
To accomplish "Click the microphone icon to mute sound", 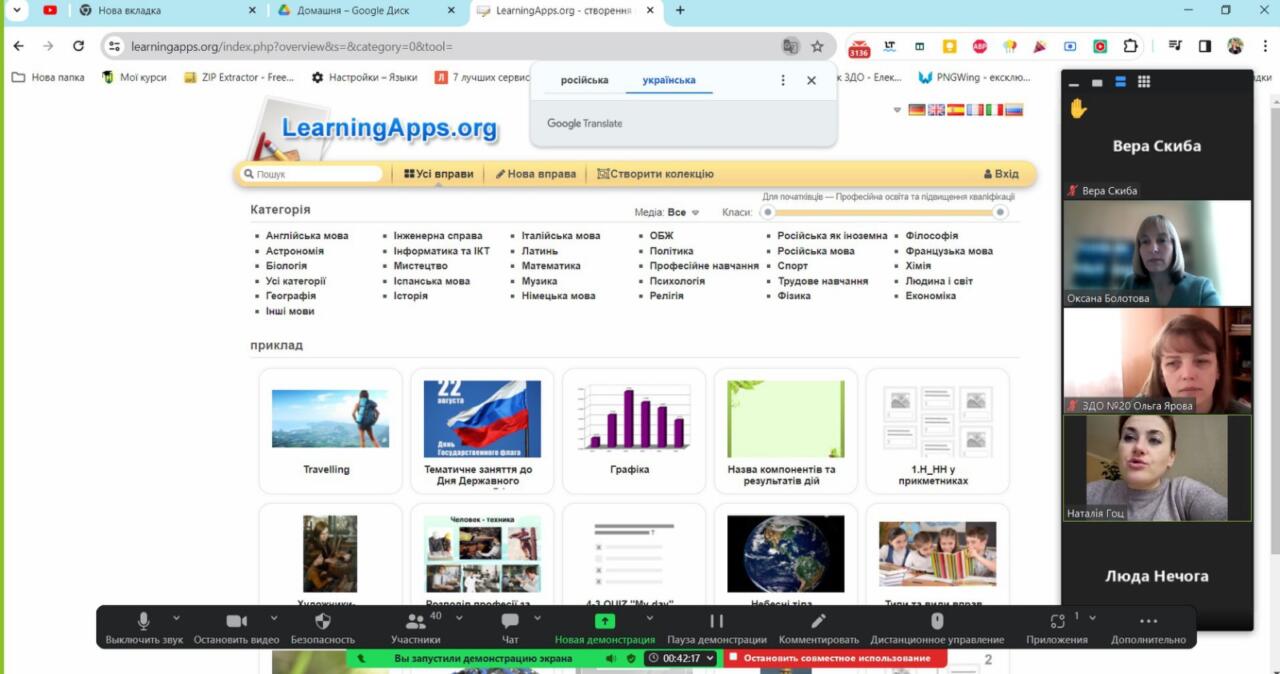I will [x=144, y=621].
